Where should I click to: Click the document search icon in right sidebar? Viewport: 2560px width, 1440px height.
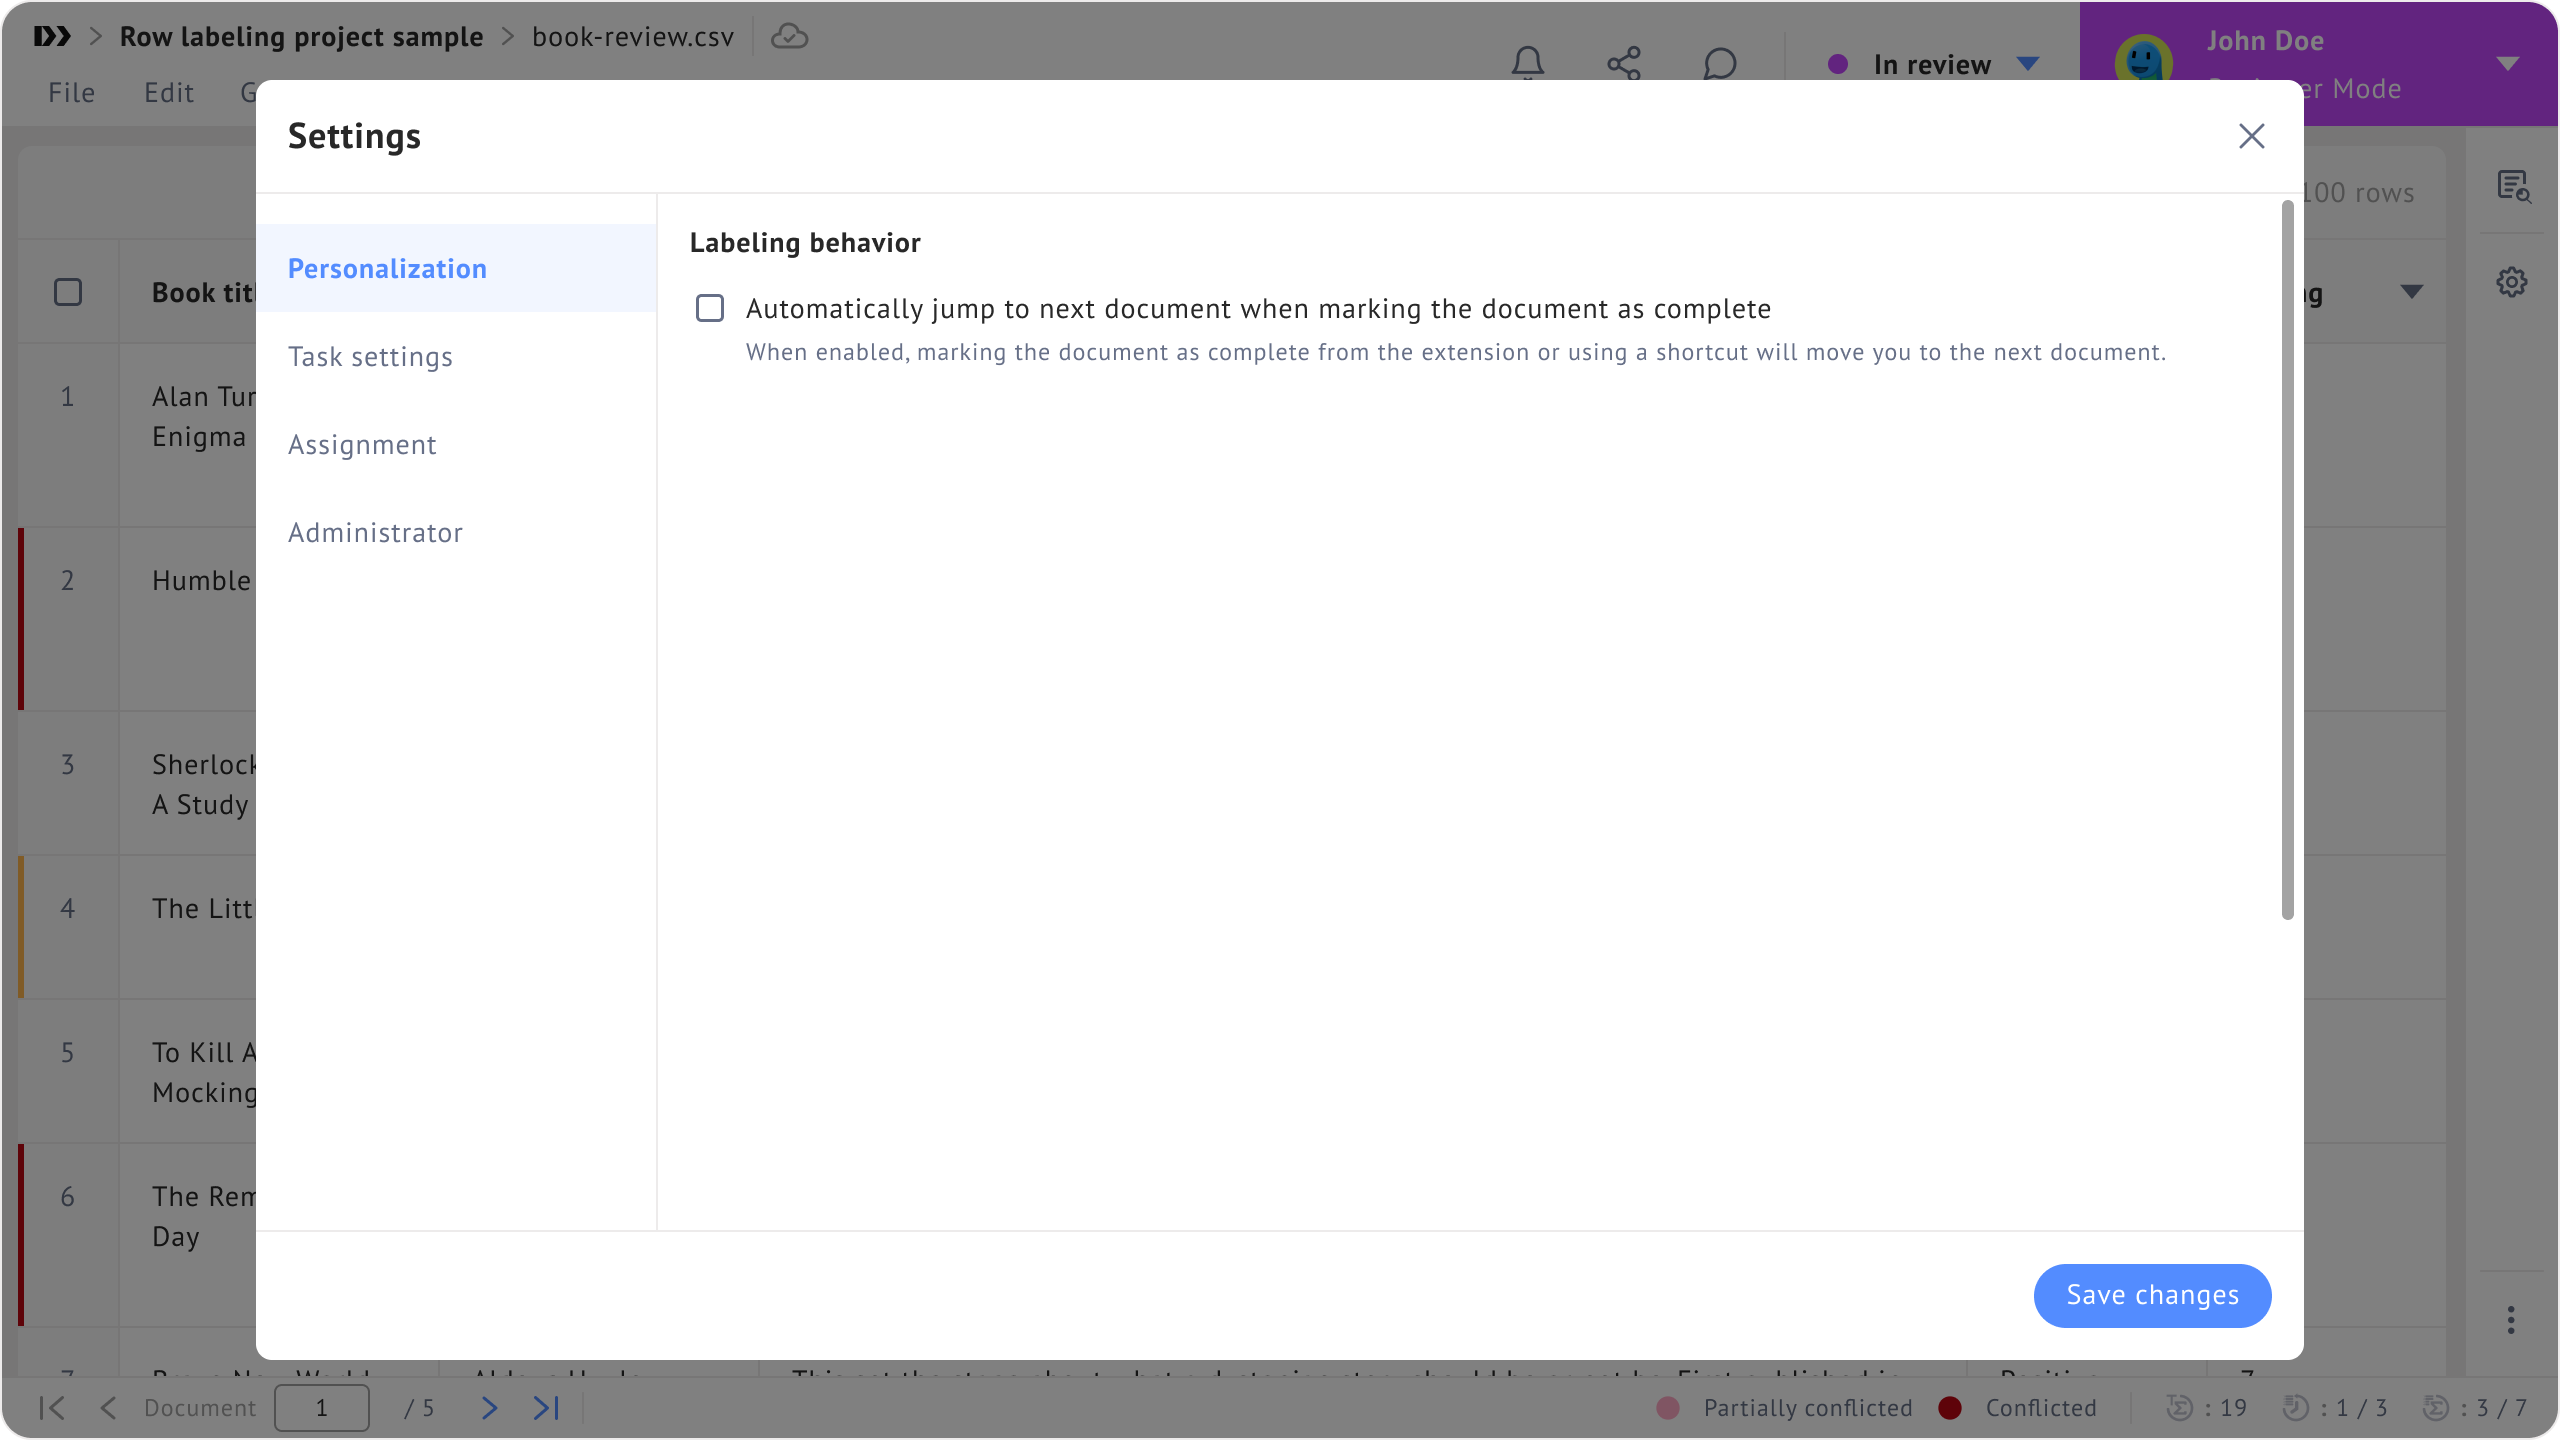tap(2511, 186)
